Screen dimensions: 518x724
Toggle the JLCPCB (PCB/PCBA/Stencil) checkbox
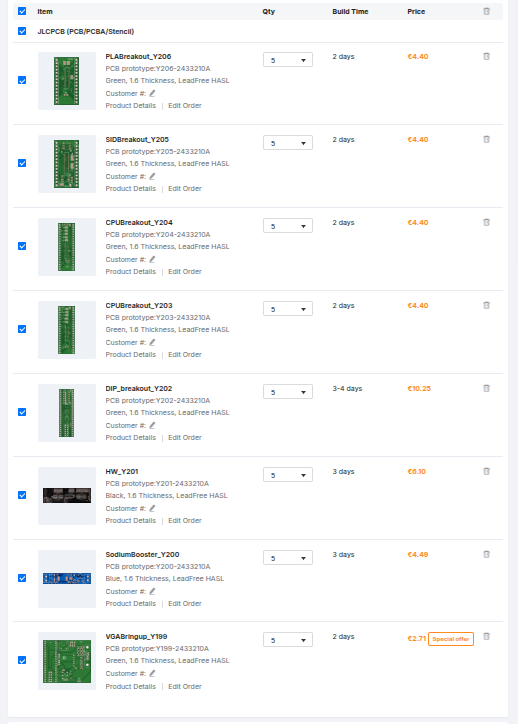click(22, 31)
